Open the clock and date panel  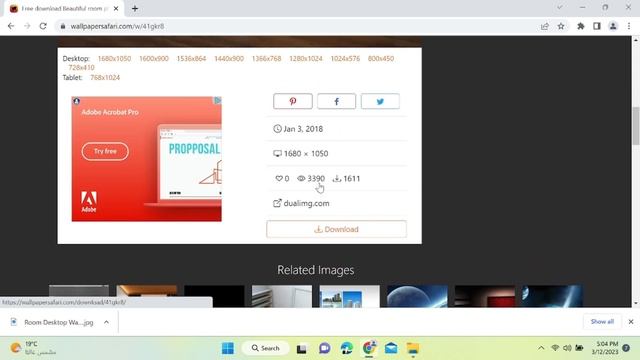coord(605,348)
